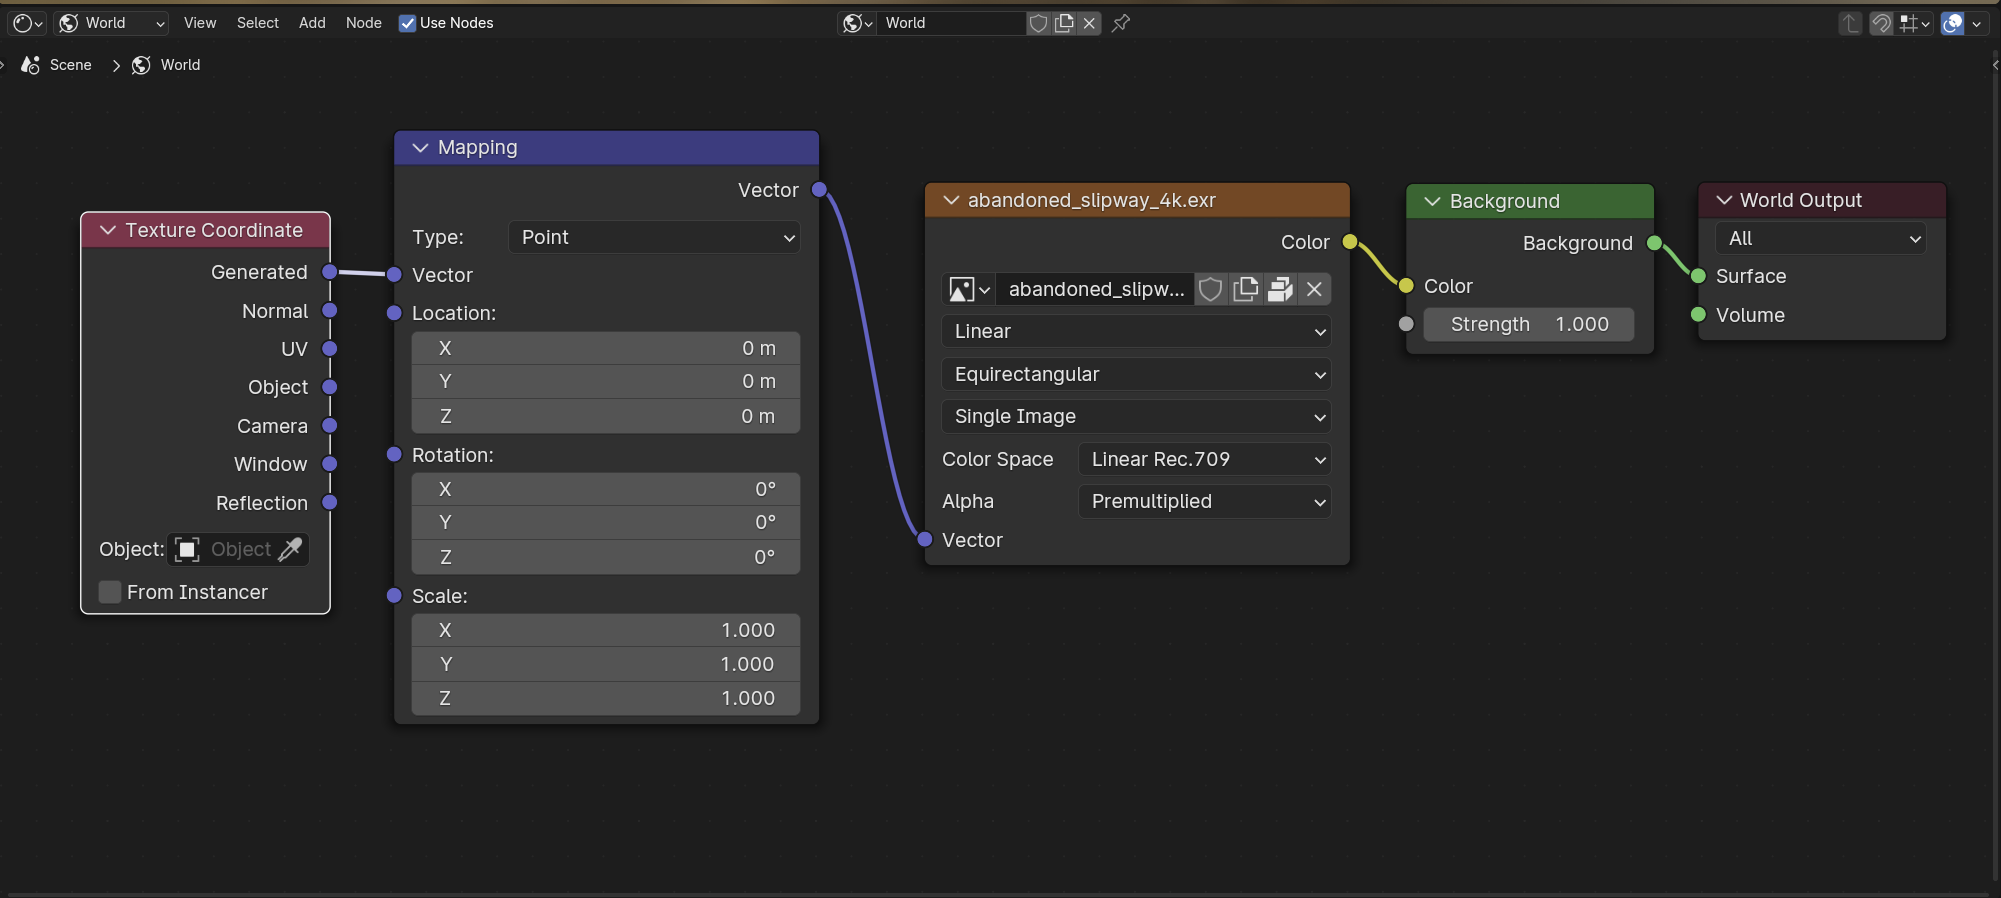
Task: Click the Background Strength input socket
Action: pos(1406,324)
